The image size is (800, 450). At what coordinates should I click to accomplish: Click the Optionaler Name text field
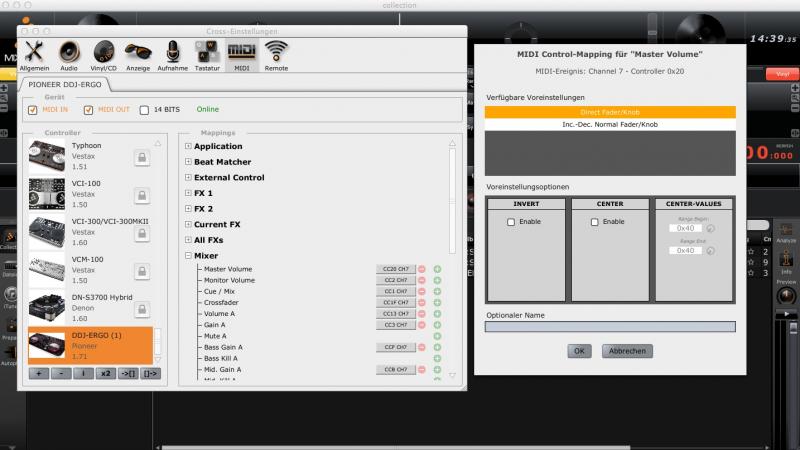click(609, 326)
